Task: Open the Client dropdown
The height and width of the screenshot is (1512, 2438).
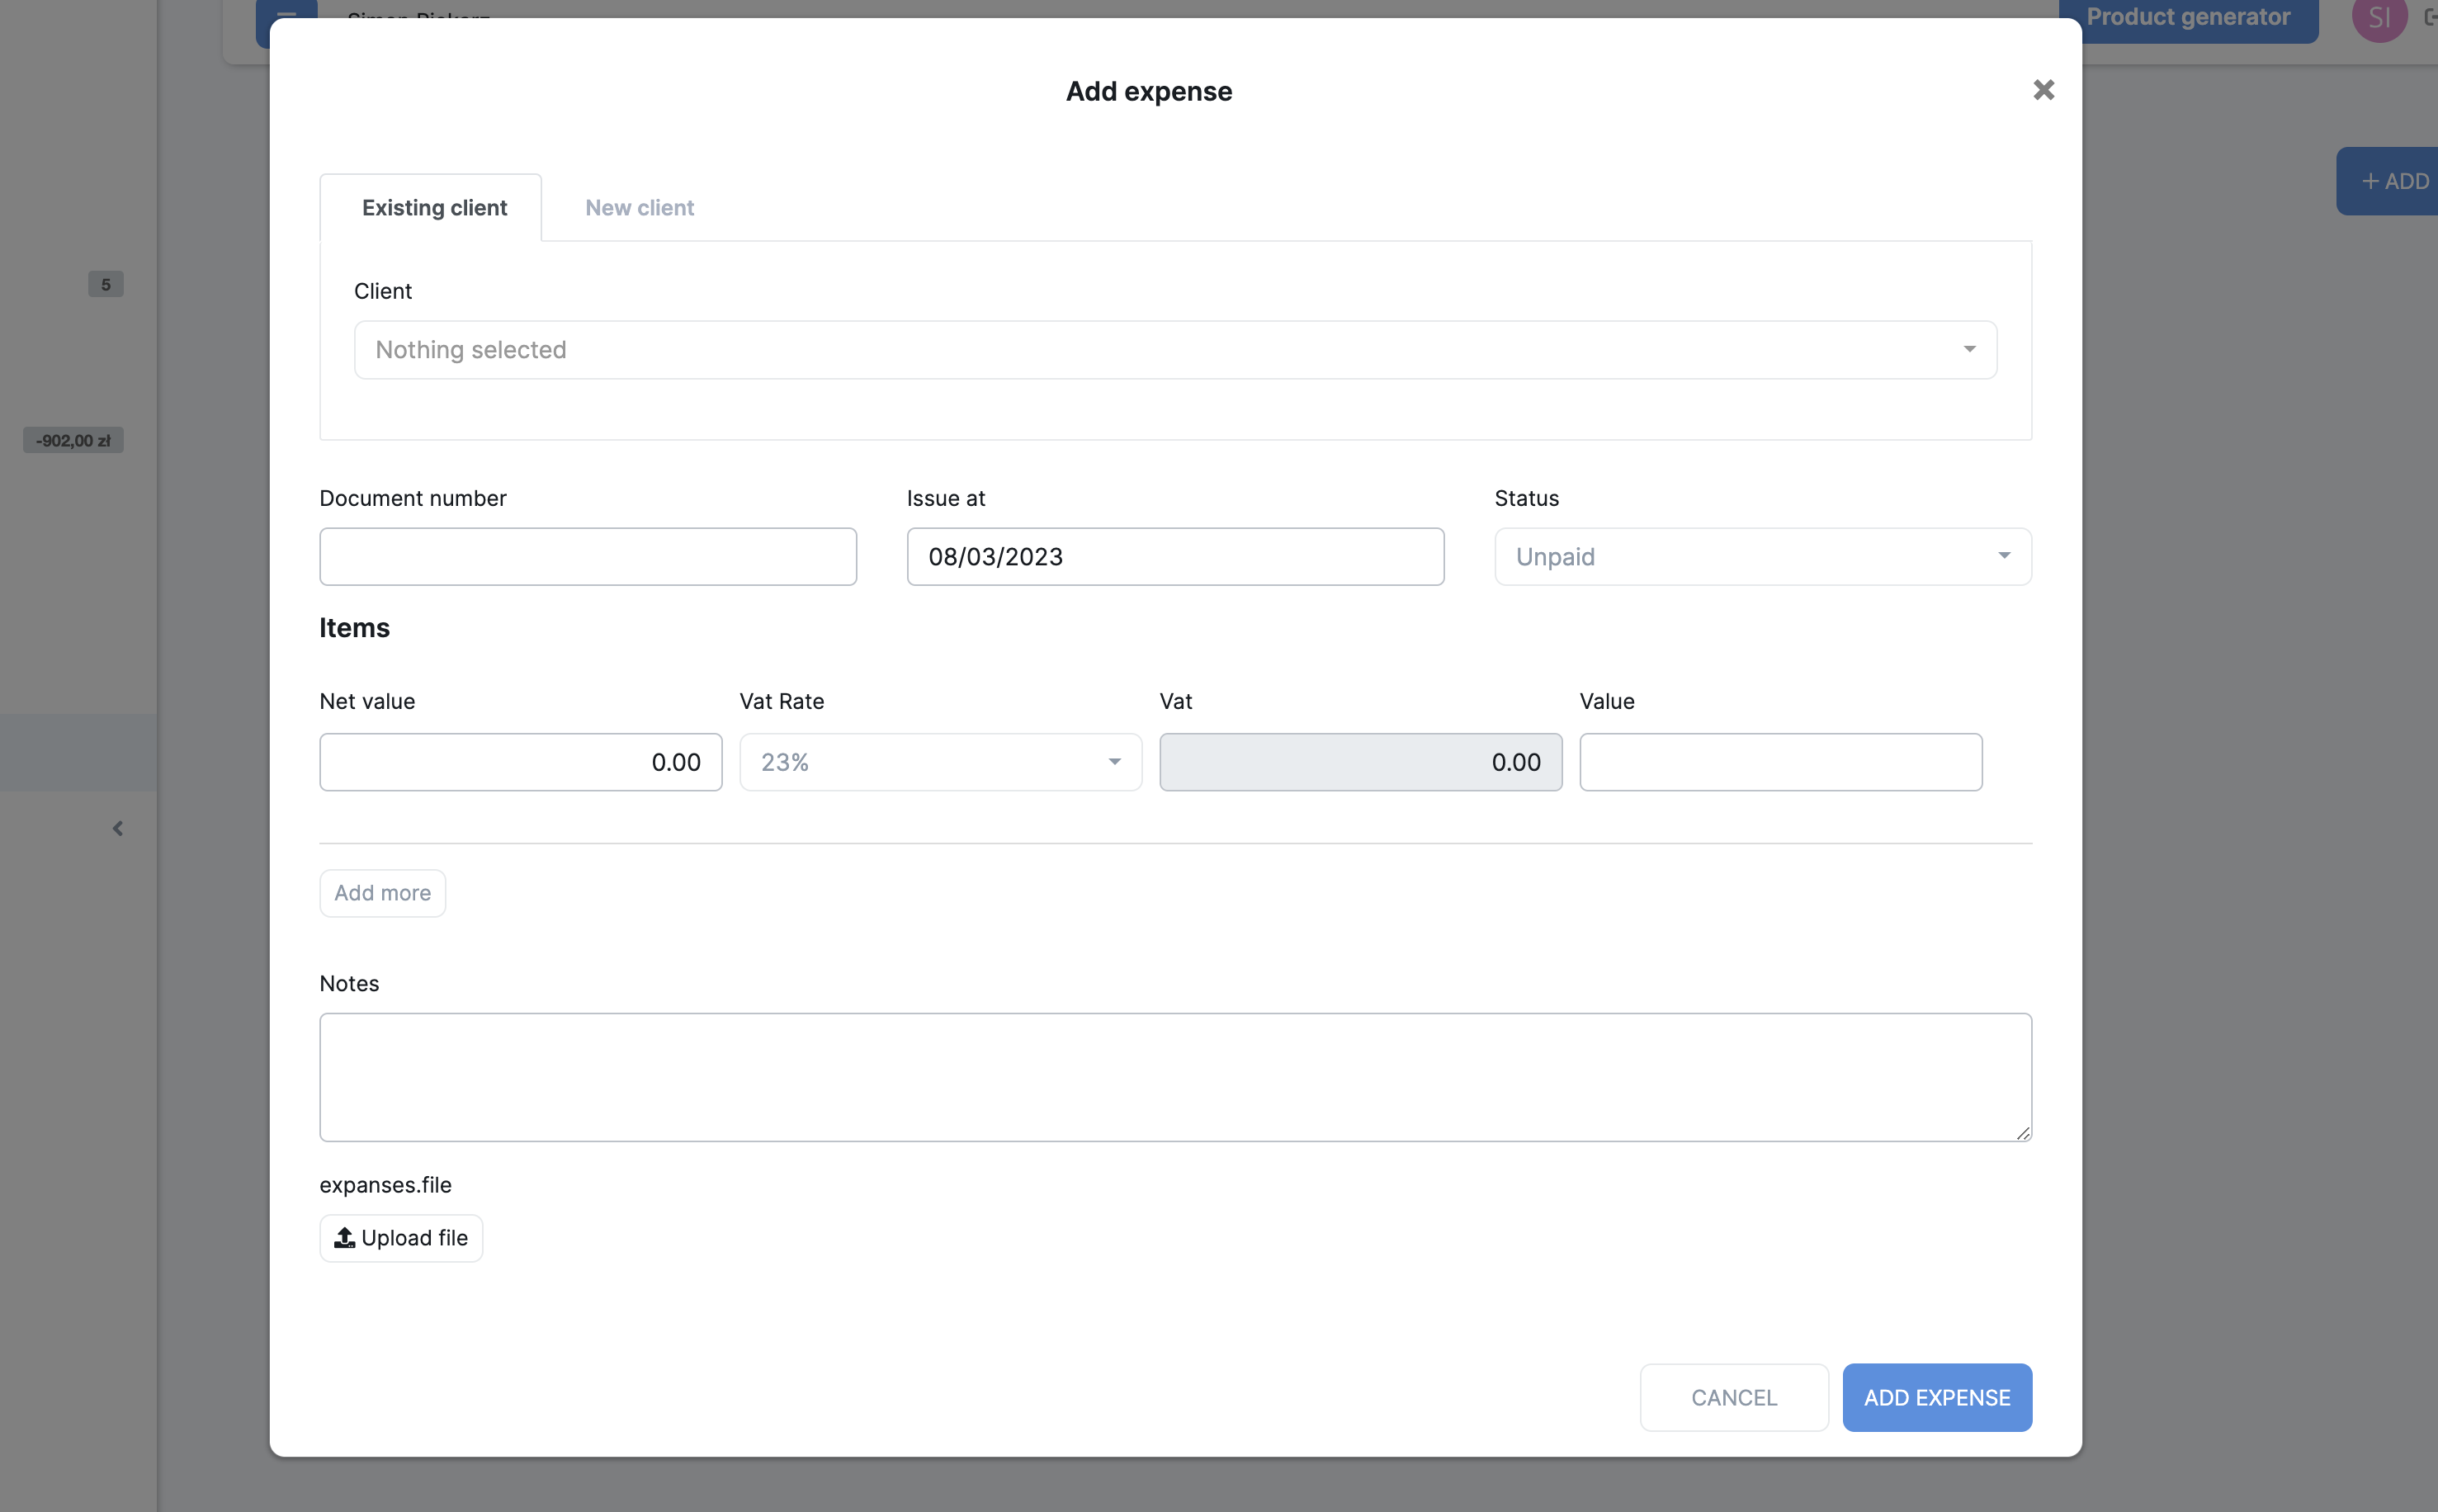Action: pos(1175,350)
